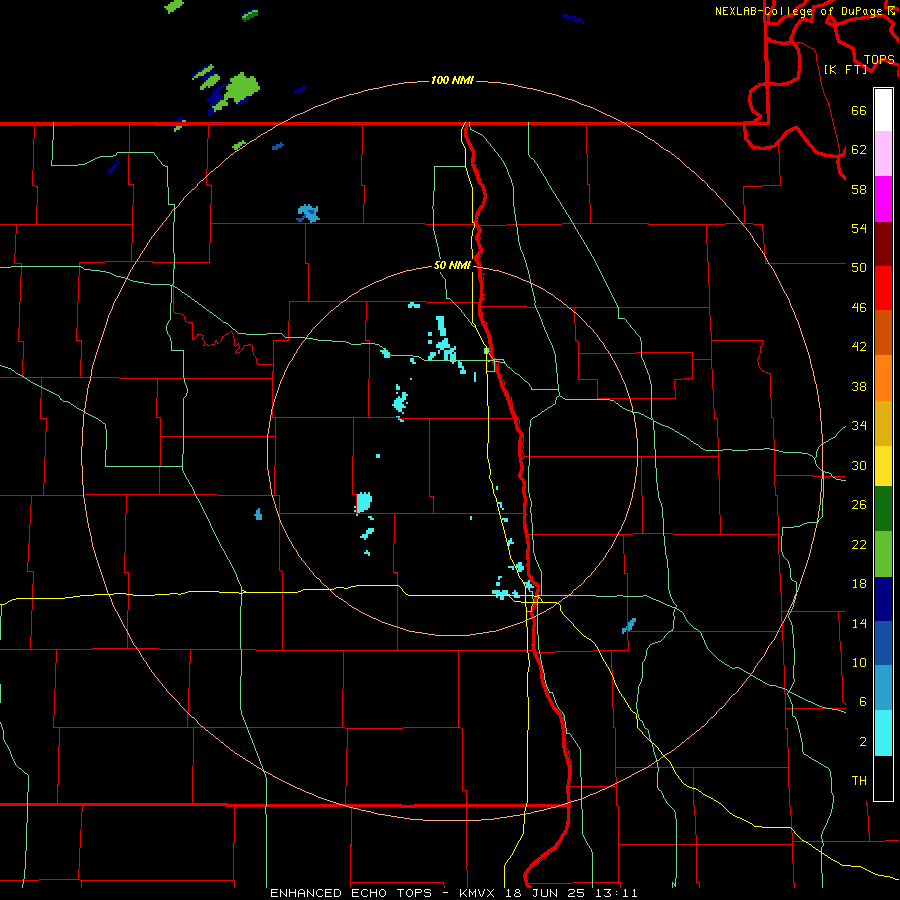The height and width of the screenshot is (900, 900).
Task: Click the legend value "38"
Action: pyautogui.click(x=859, y=386)
